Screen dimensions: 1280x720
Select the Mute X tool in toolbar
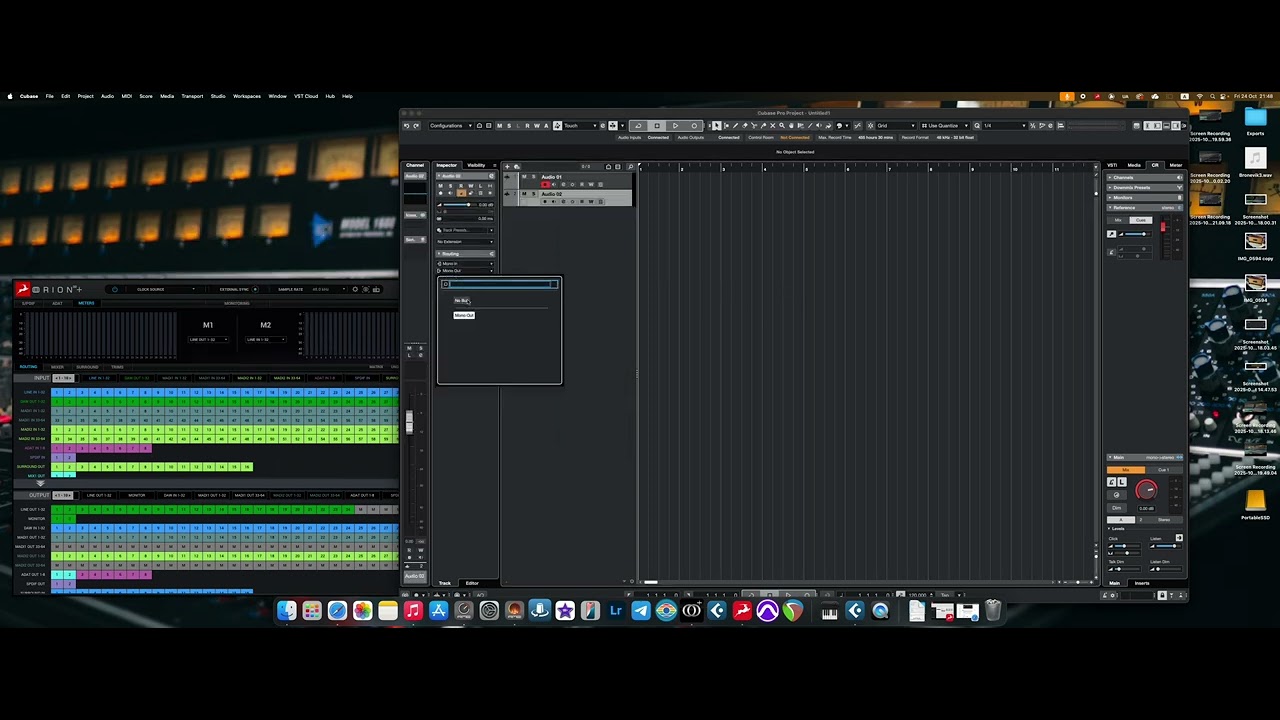[x=772, y=126]
